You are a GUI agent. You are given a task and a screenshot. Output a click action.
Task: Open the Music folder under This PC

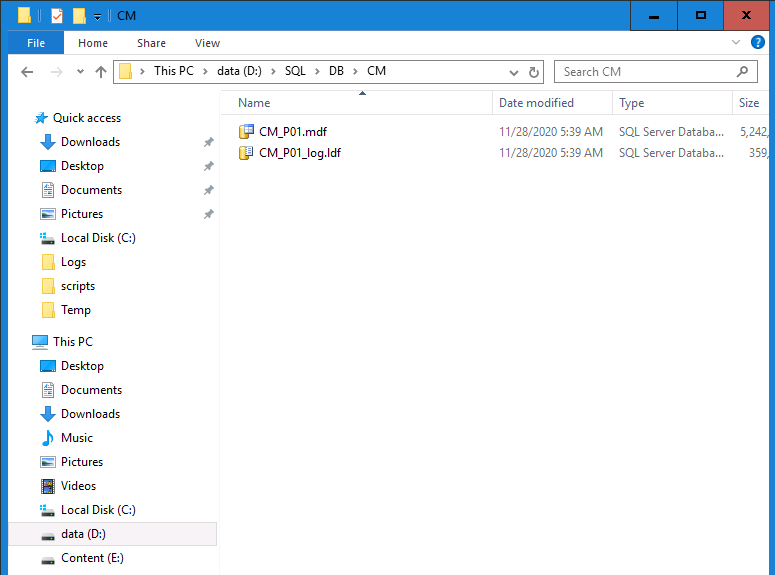(77, 438)
